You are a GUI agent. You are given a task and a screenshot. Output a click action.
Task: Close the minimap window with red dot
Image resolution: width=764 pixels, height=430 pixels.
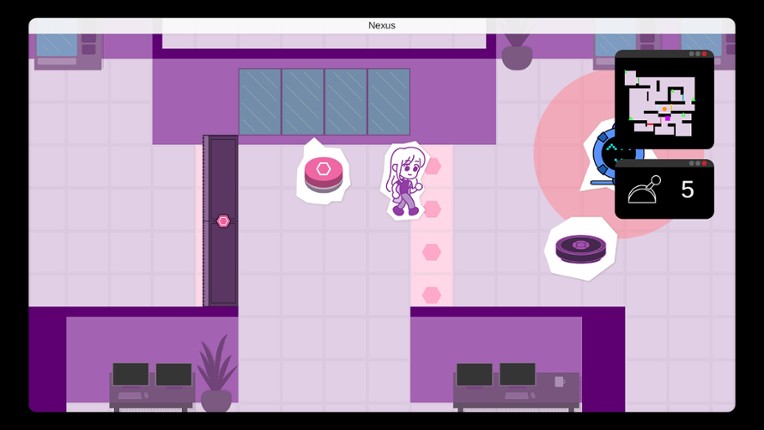tap(704, 54)
